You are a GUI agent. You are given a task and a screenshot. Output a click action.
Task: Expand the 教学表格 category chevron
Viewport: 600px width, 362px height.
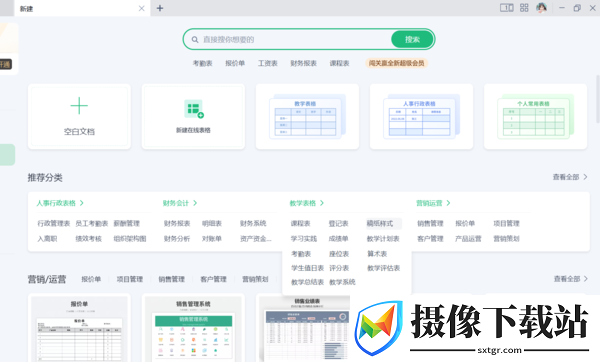[x=321, y=203]
